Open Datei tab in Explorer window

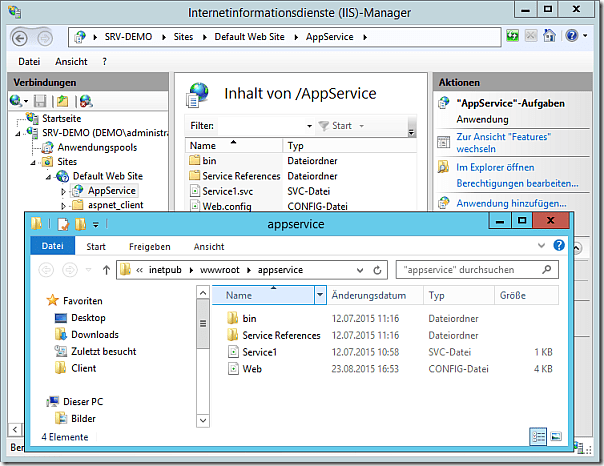52,246
